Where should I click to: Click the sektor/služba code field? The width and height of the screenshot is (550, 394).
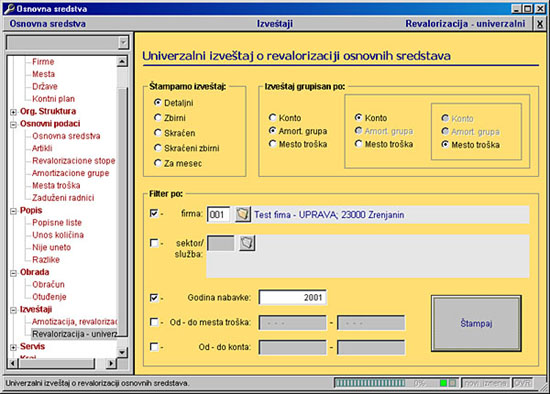tap(221, 243)
